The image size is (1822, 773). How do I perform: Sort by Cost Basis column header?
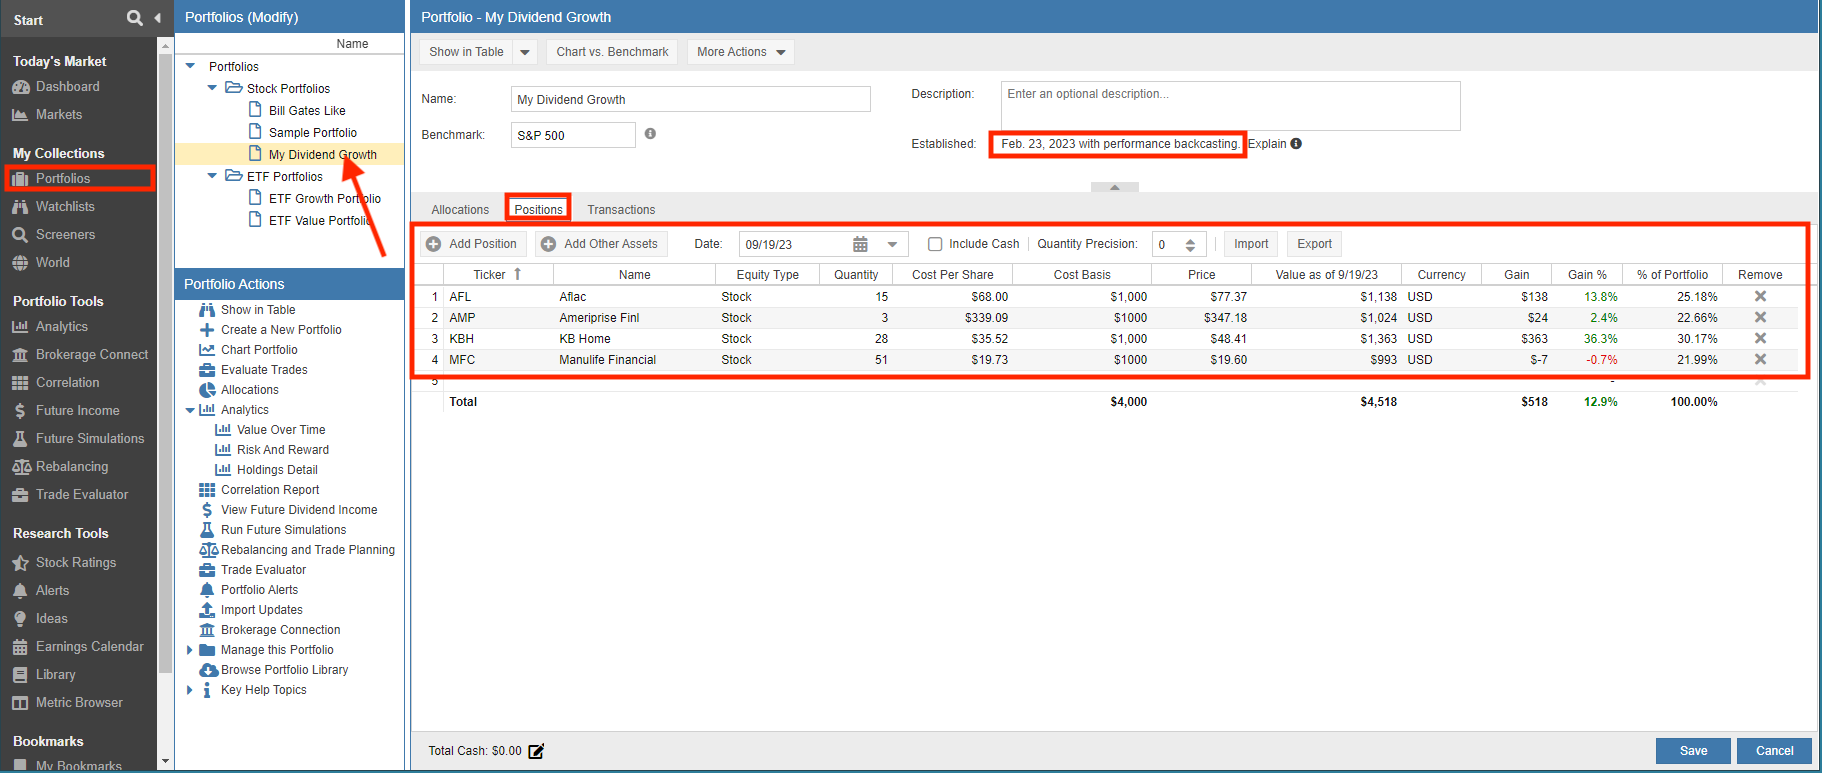[x=1082, y=275]
